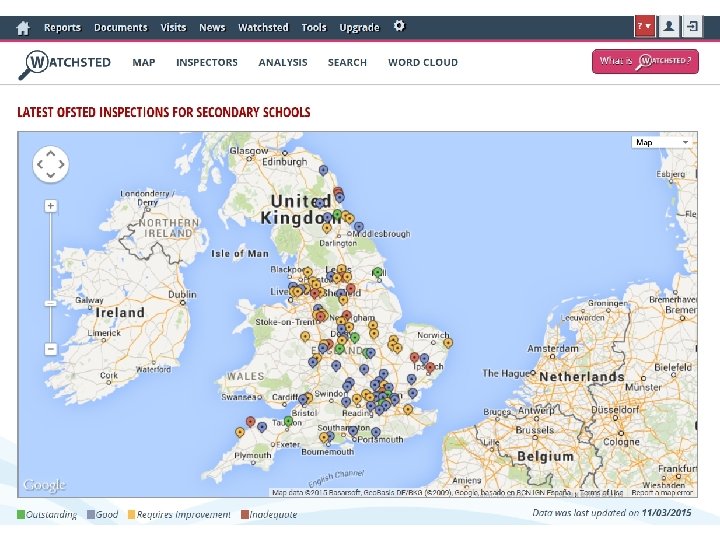Pan the map left with arrow control
Viewport: 720px width, 540px height.
point(40,164)
